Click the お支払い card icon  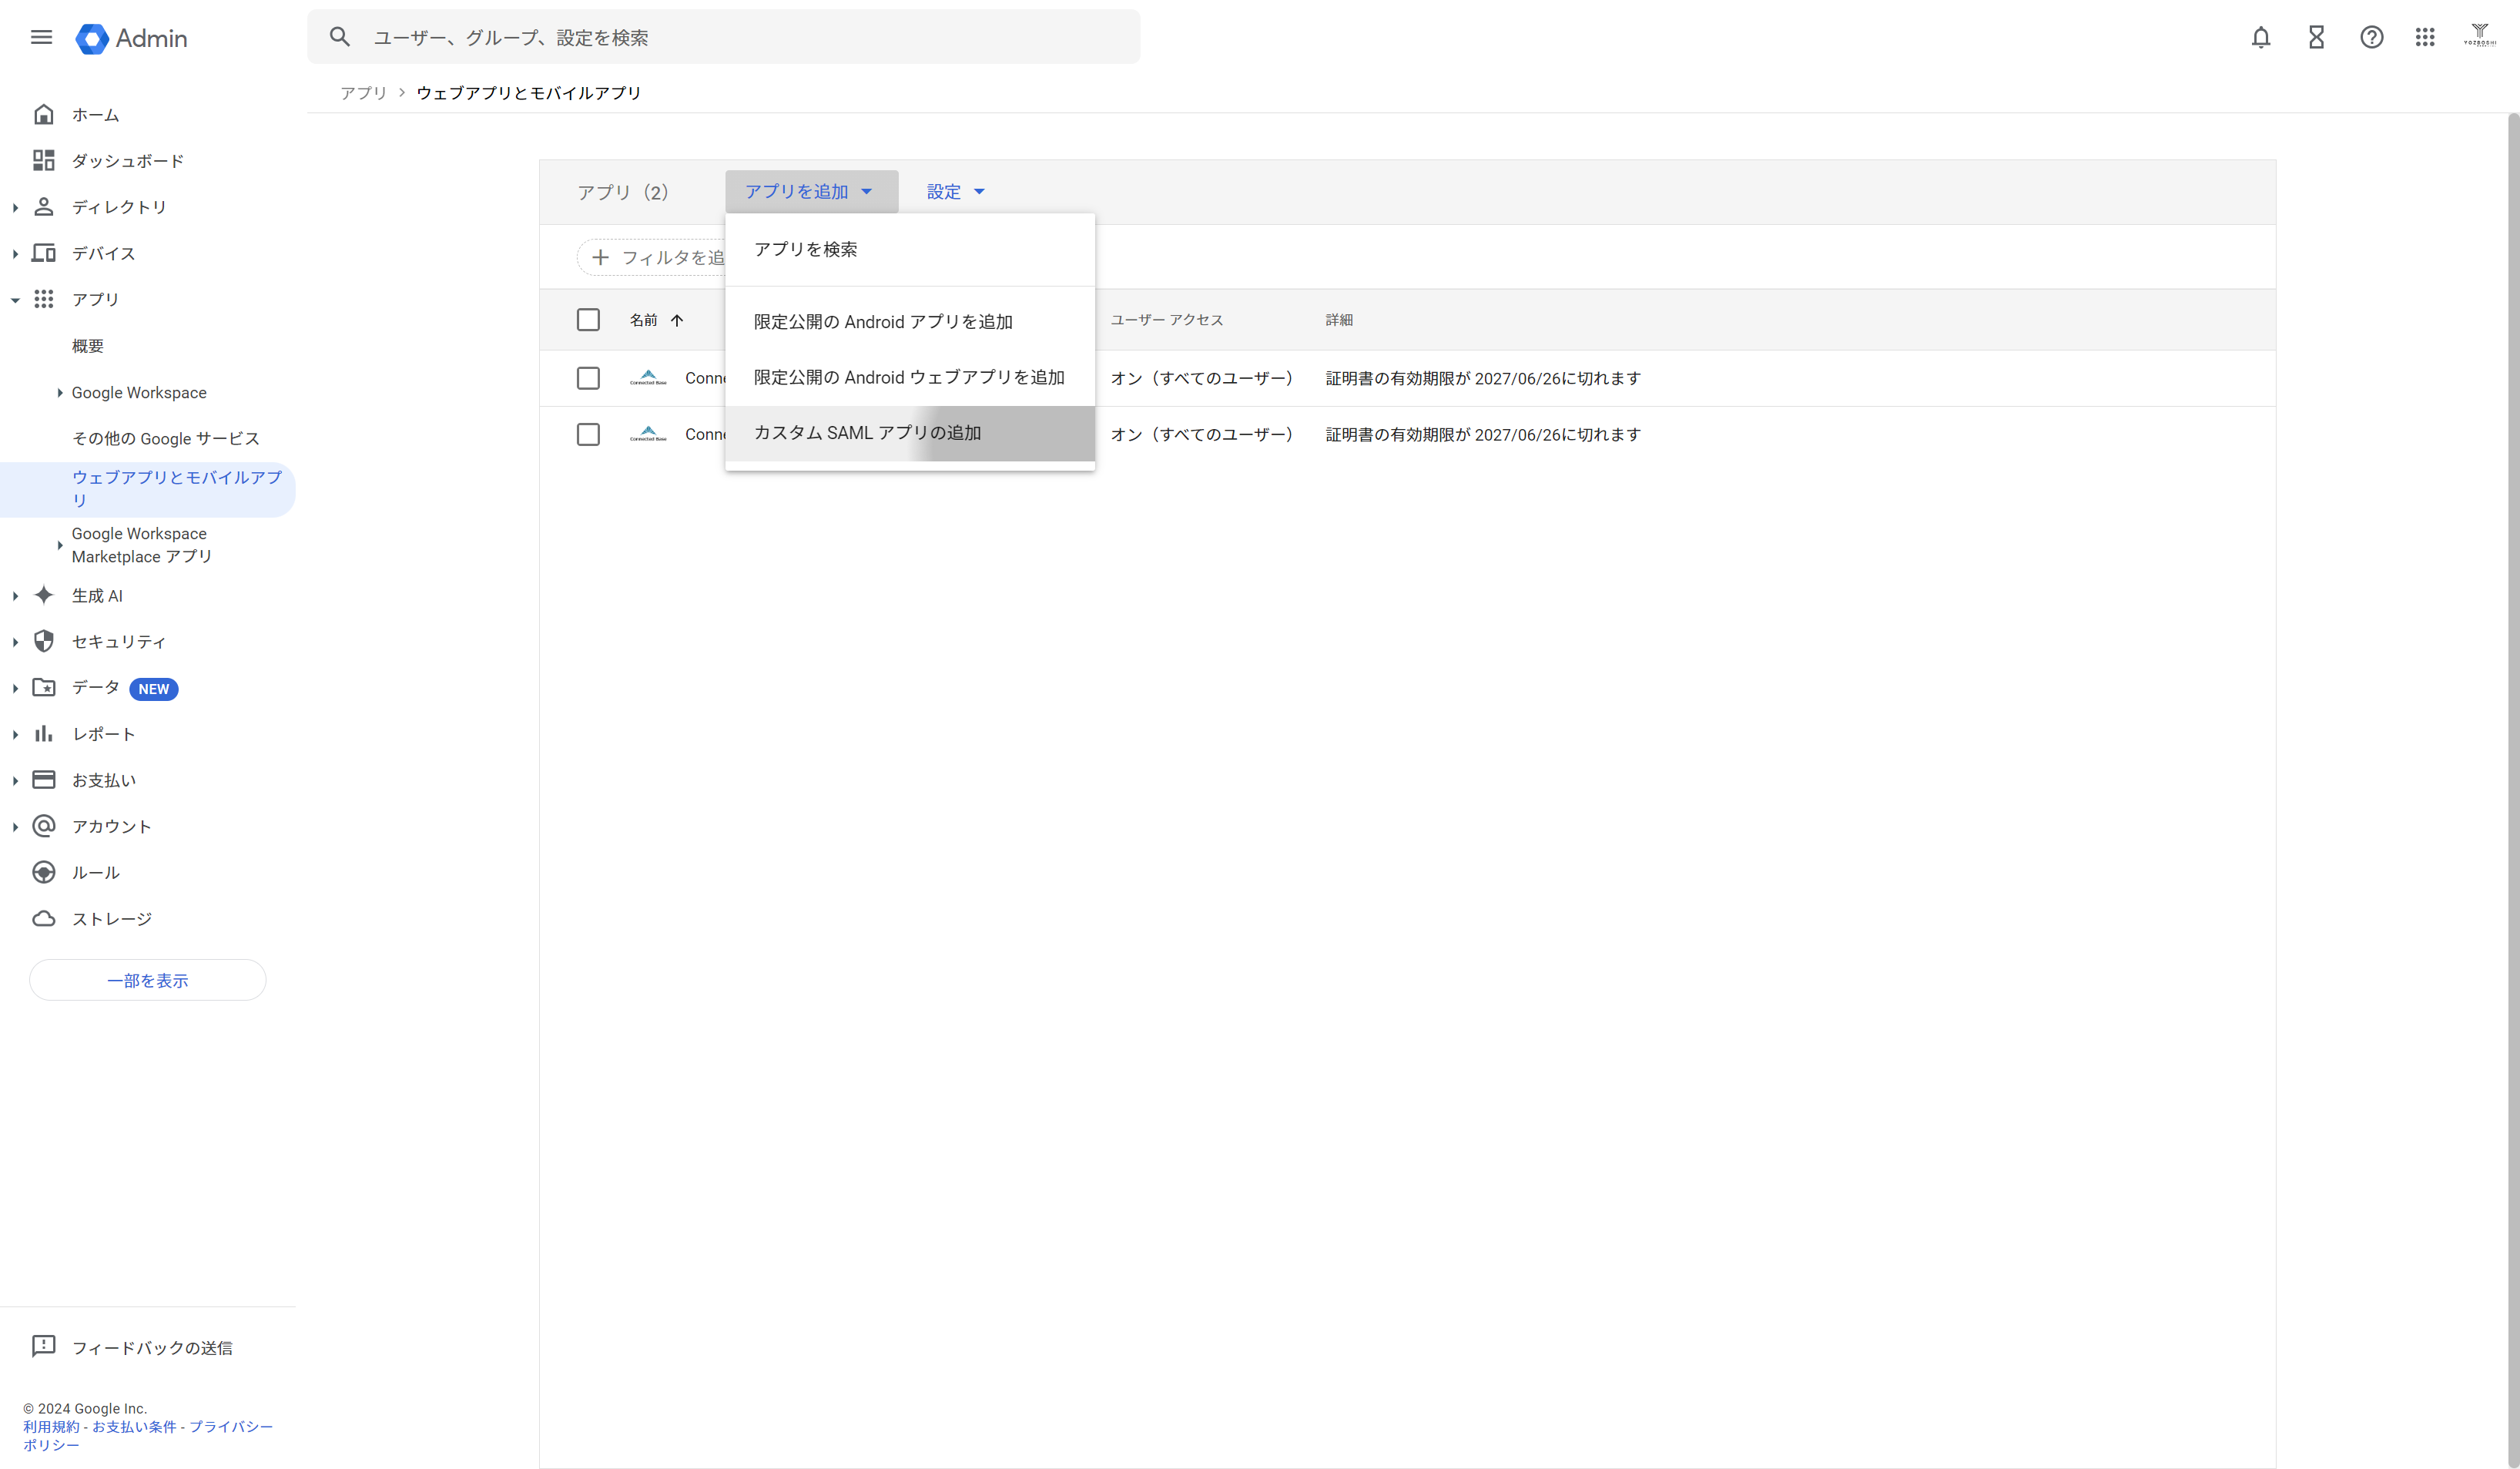(x=44, y=780)
